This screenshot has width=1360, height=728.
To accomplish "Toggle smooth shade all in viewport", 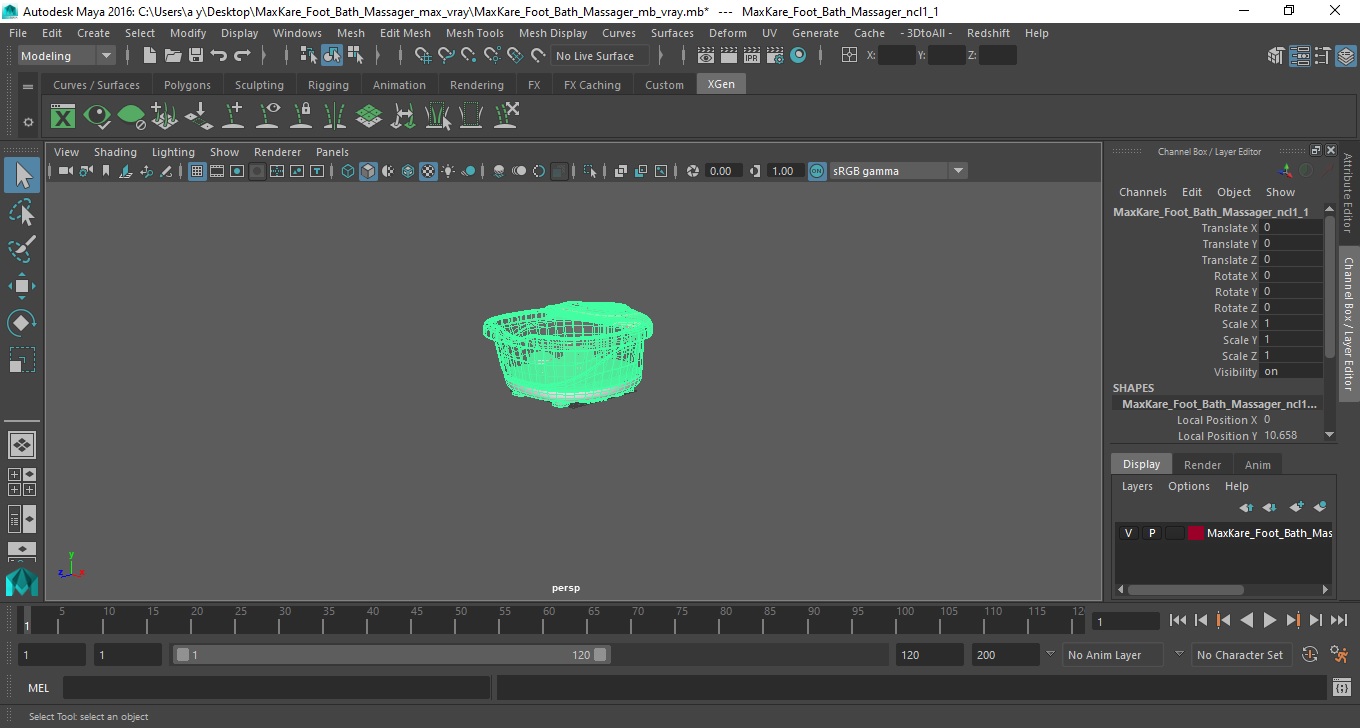I will [368, 171].
